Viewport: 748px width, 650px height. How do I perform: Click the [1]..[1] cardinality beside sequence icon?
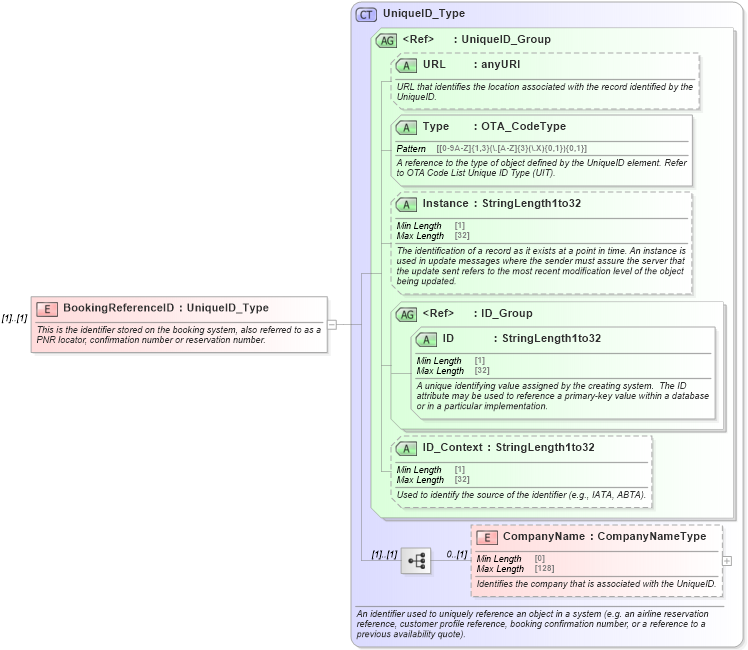coord(384,555)
